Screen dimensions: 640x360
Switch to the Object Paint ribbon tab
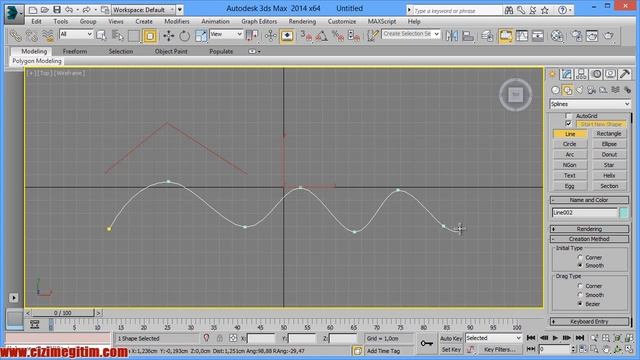tap(171, 51)
